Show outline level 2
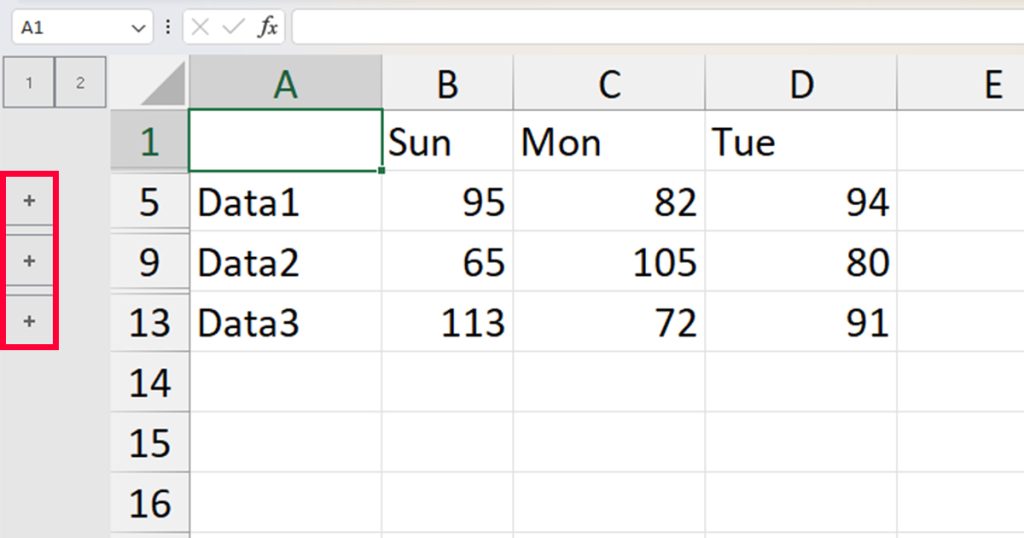This screenshot has height=538, width=1024. click(80, 82)
